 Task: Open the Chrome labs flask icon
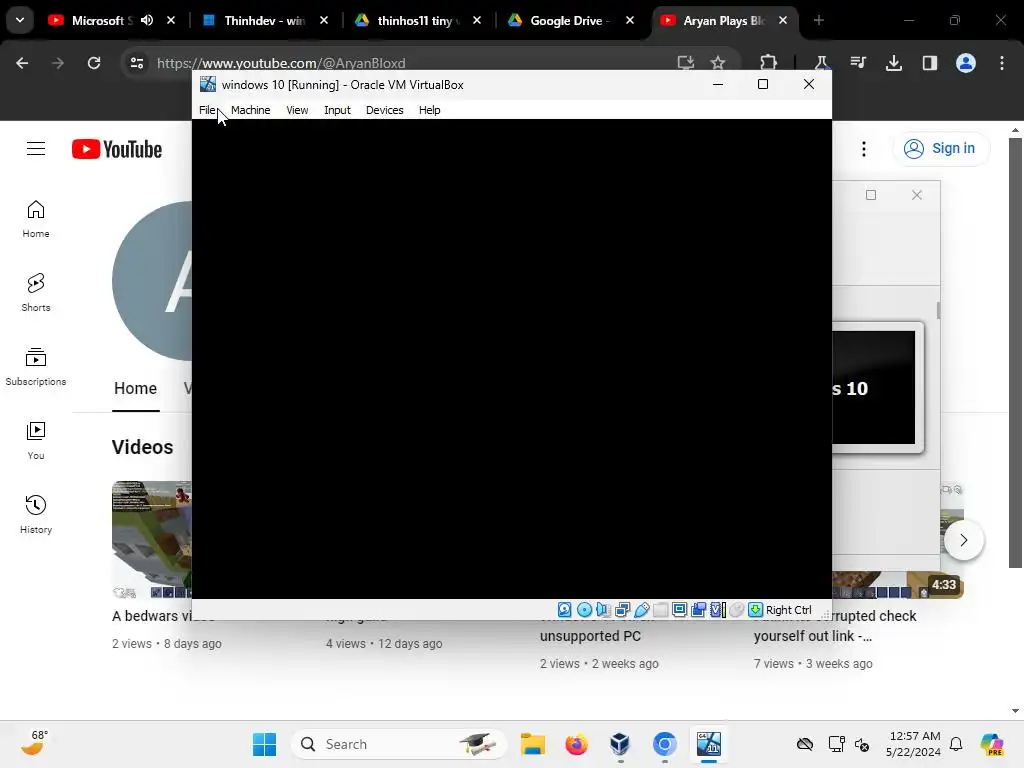click(822, 63)
